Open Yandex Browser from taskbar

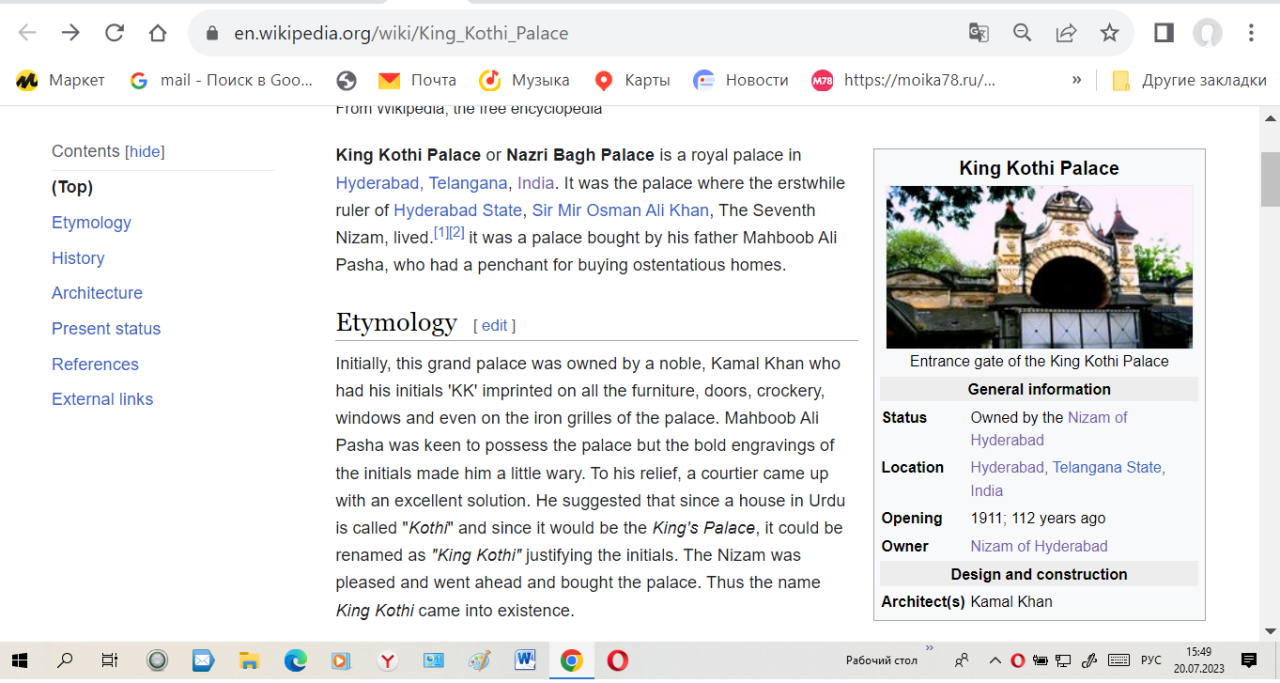pyautogui.click(x=388, y=660)
